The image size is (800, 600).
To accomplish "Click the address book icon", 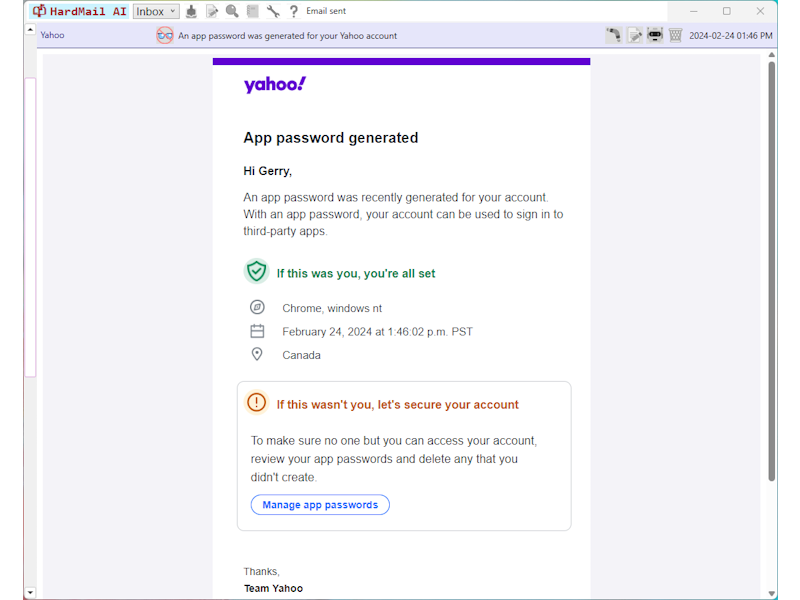I will point(252,11).
